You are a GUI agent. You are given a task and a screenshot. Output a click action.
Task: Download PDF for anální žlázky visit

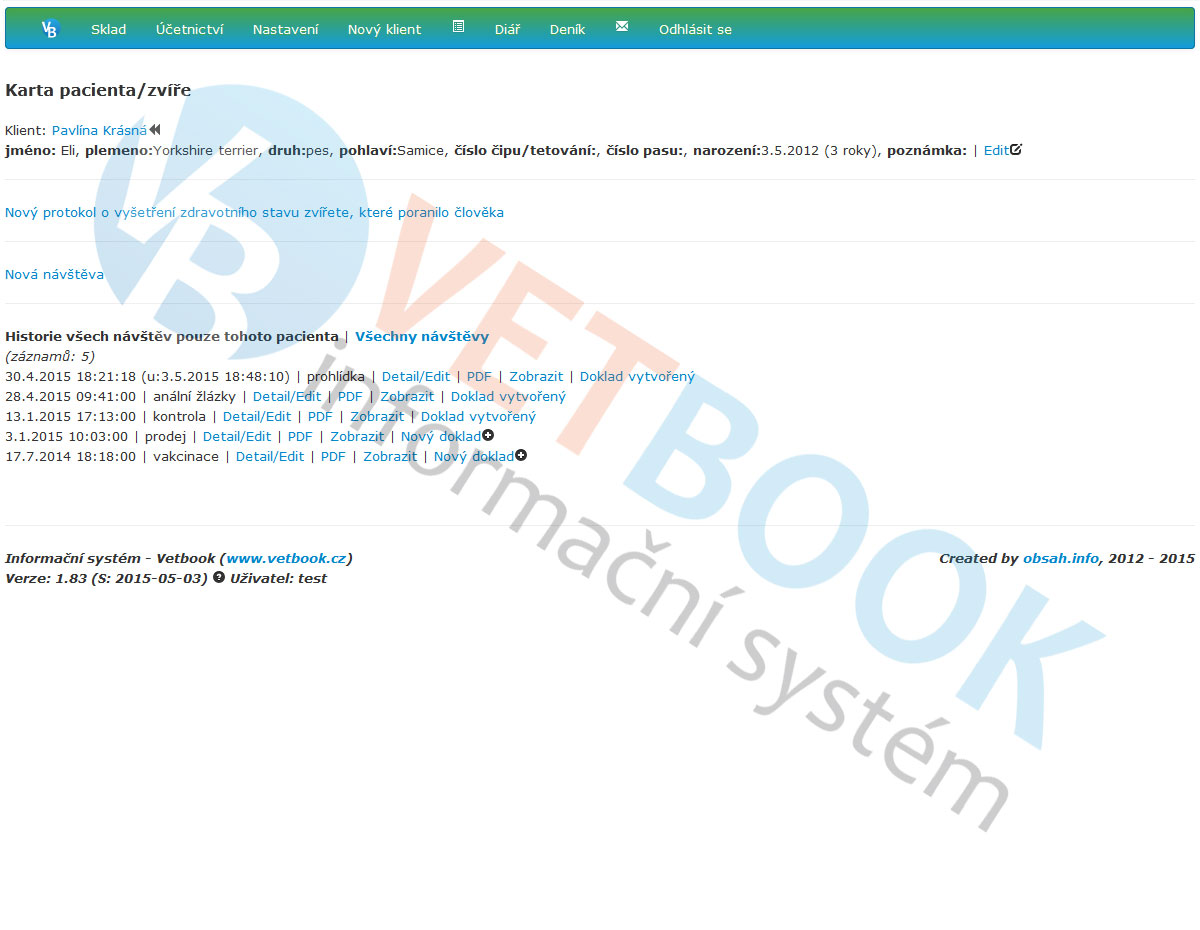point(350,396)
